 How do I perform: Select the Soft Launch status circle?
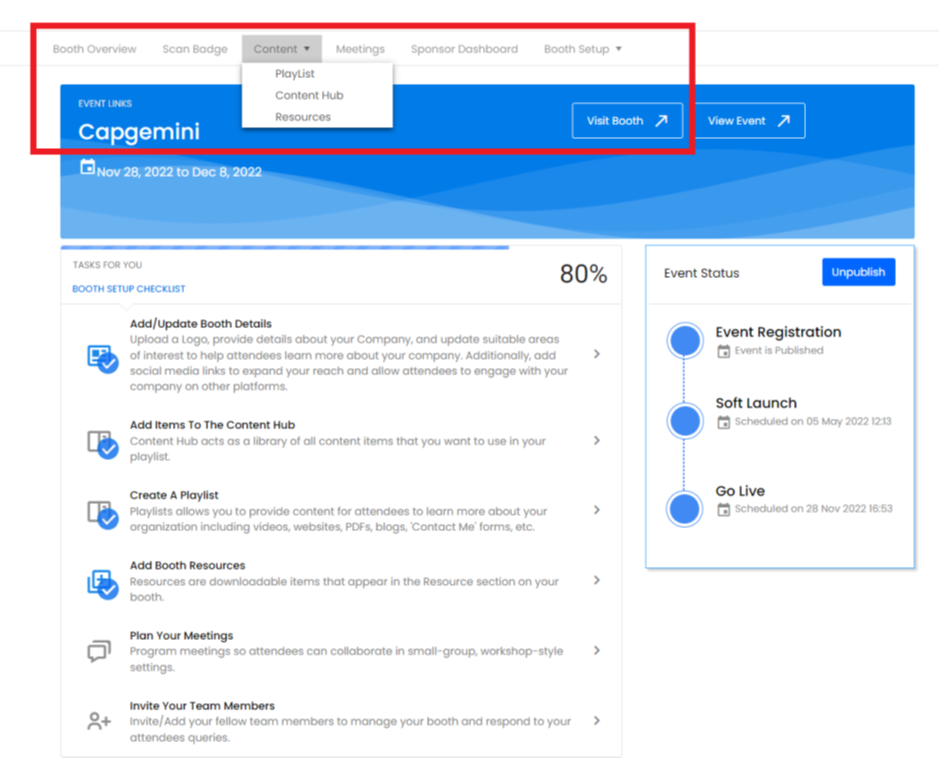pyautogui.click(x=685, y=420)
